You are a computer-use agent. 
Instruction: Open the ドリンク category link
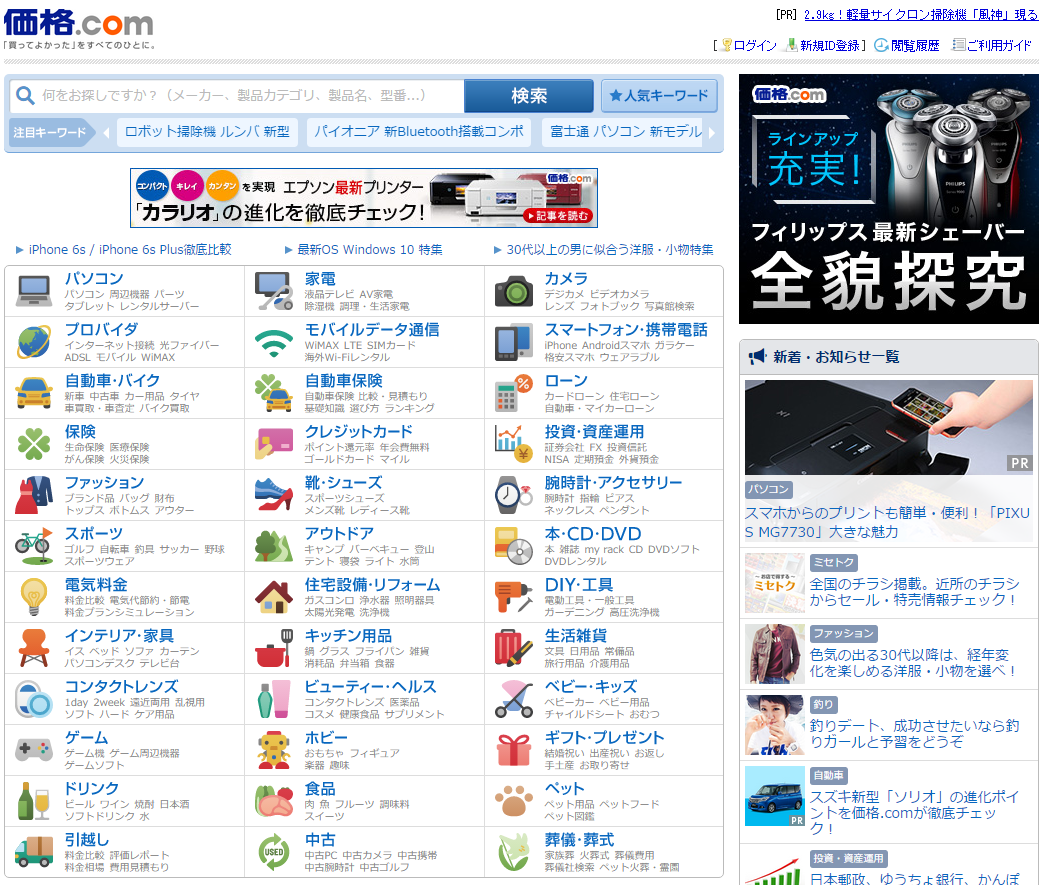coord(91,789)
